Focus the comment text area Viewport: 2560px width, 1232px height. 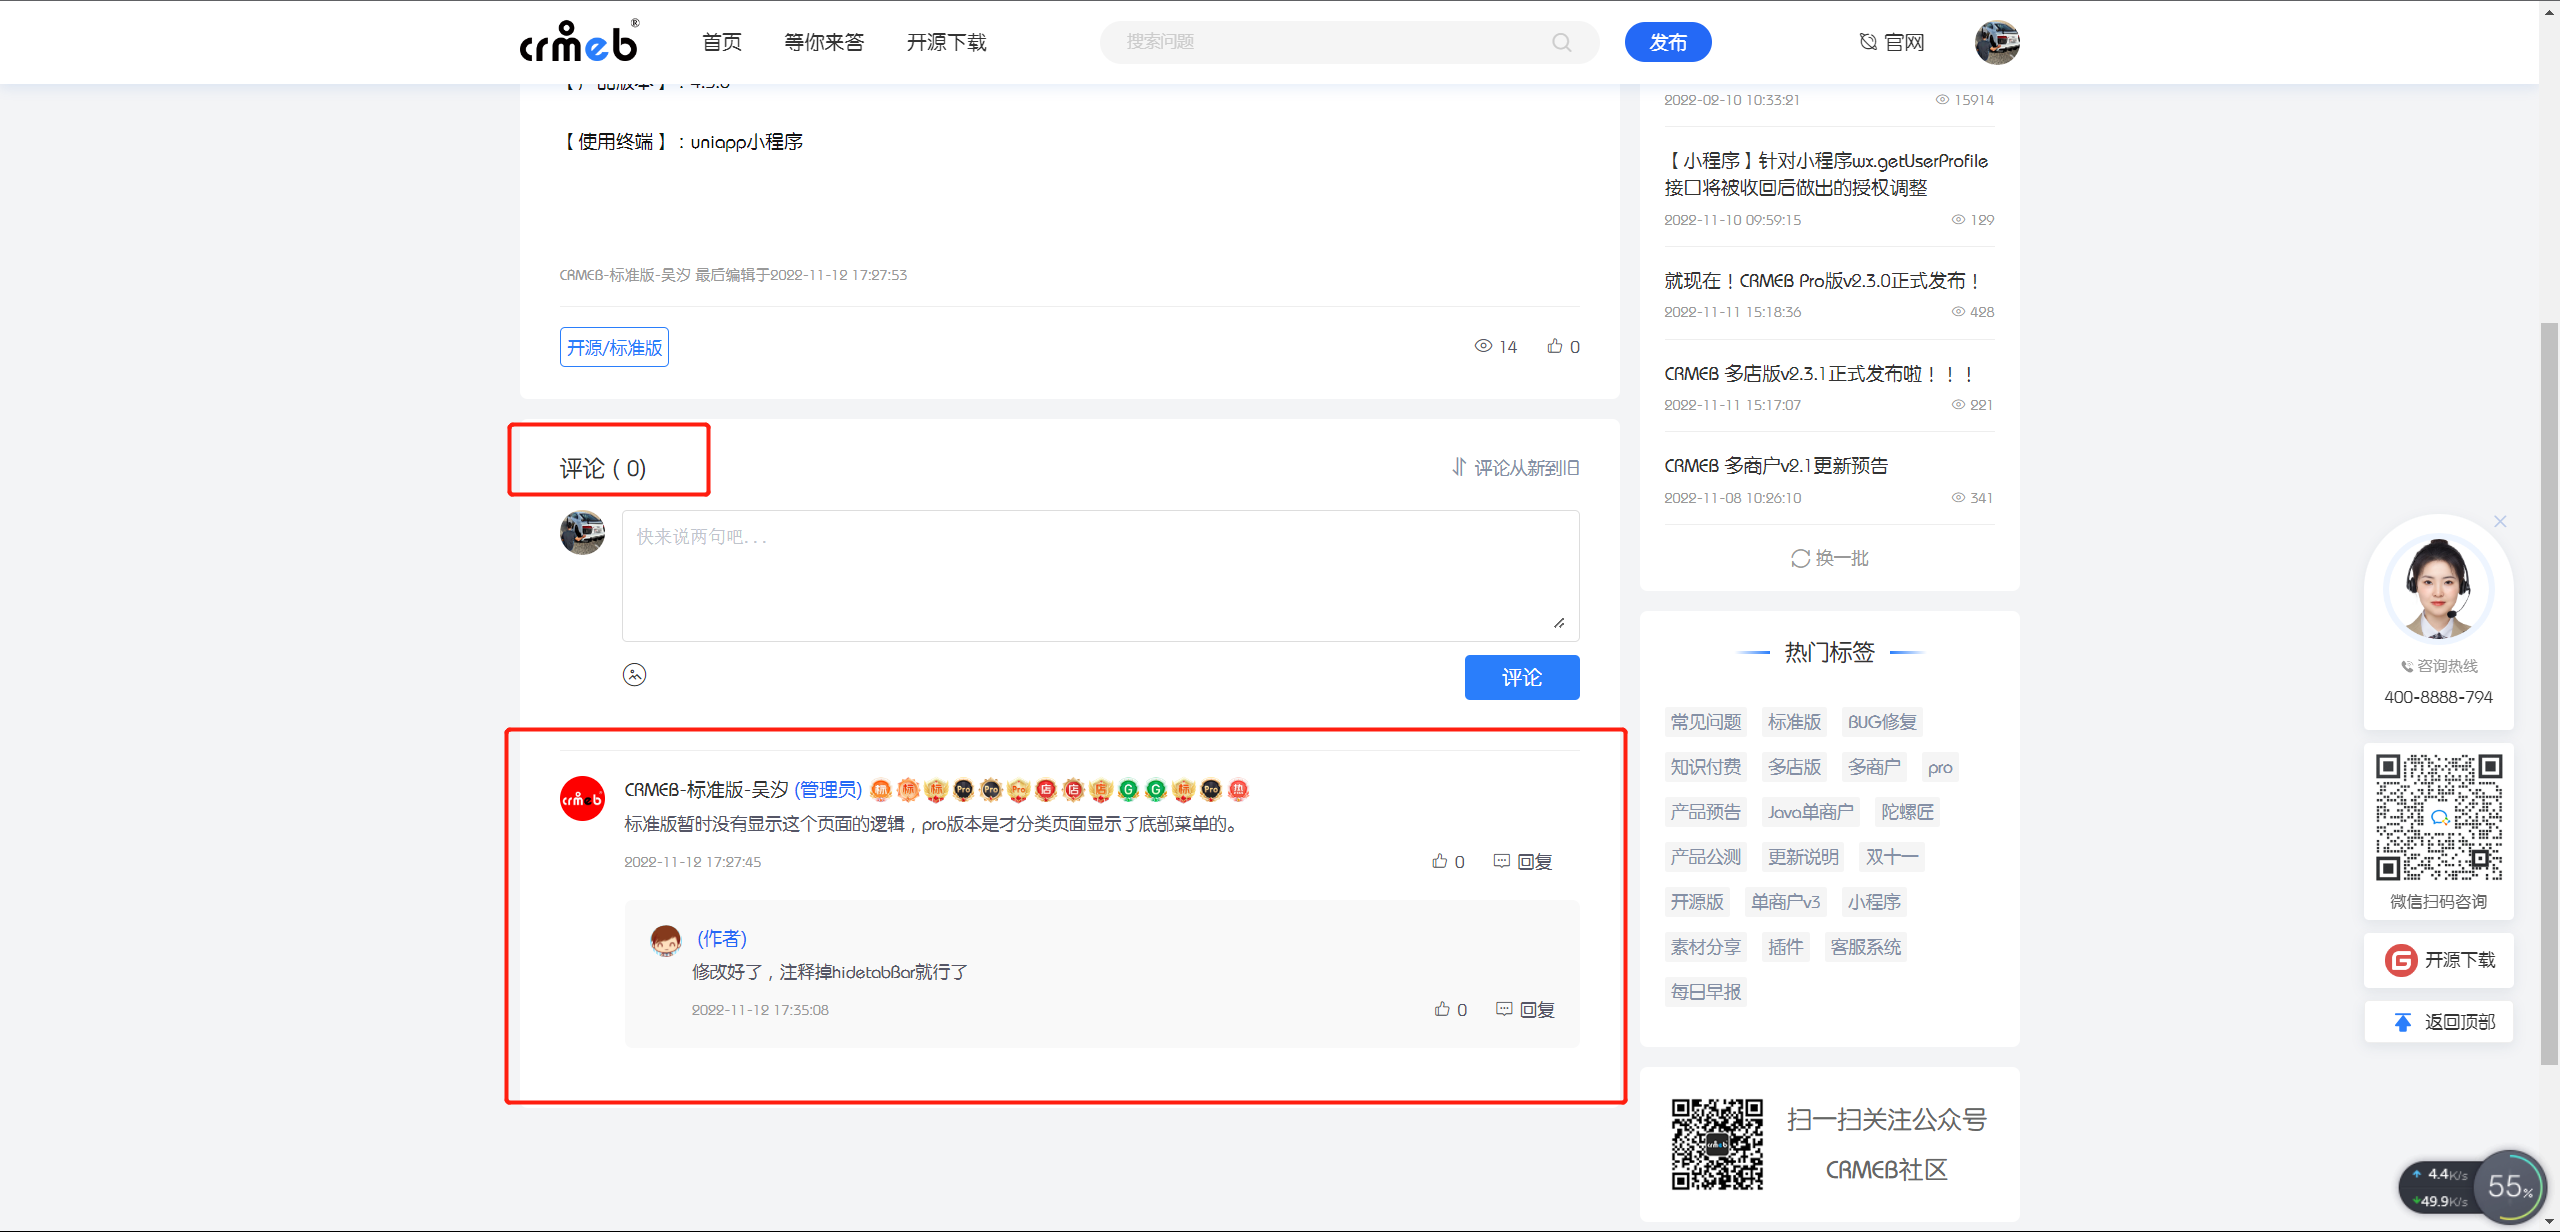tap(1100, 575)
